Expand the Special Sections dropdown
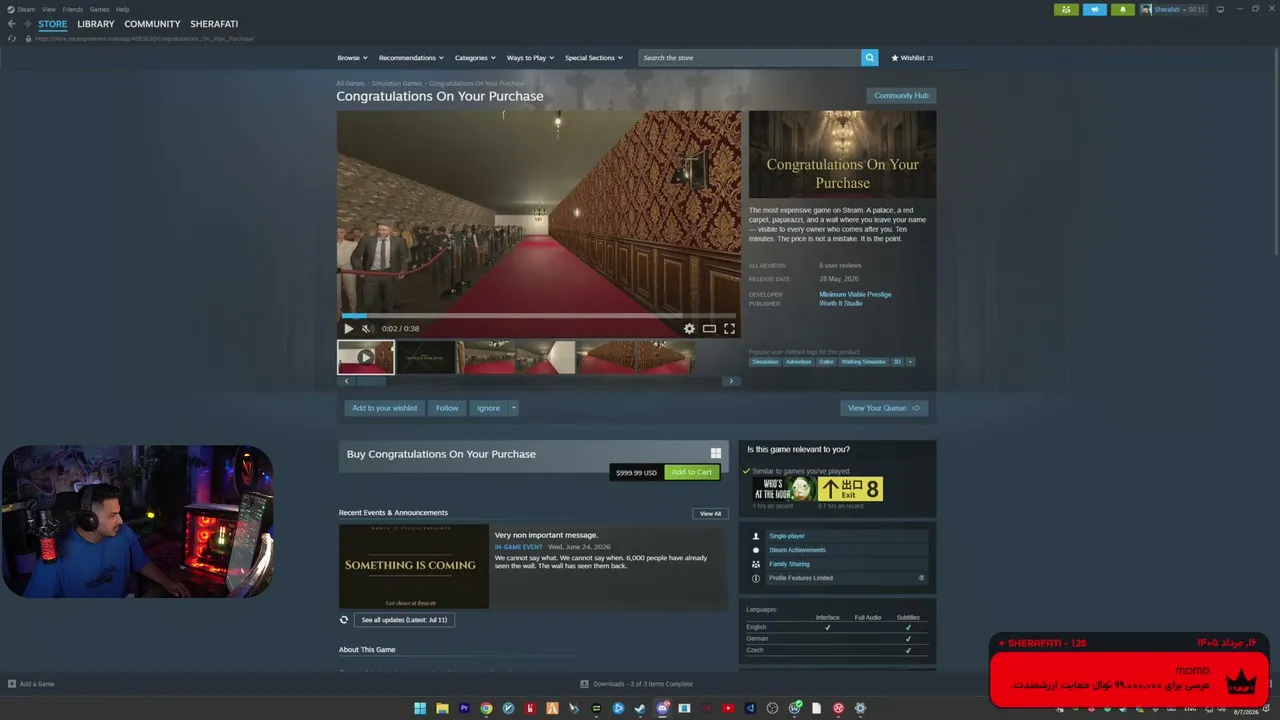 coord(594,58)
